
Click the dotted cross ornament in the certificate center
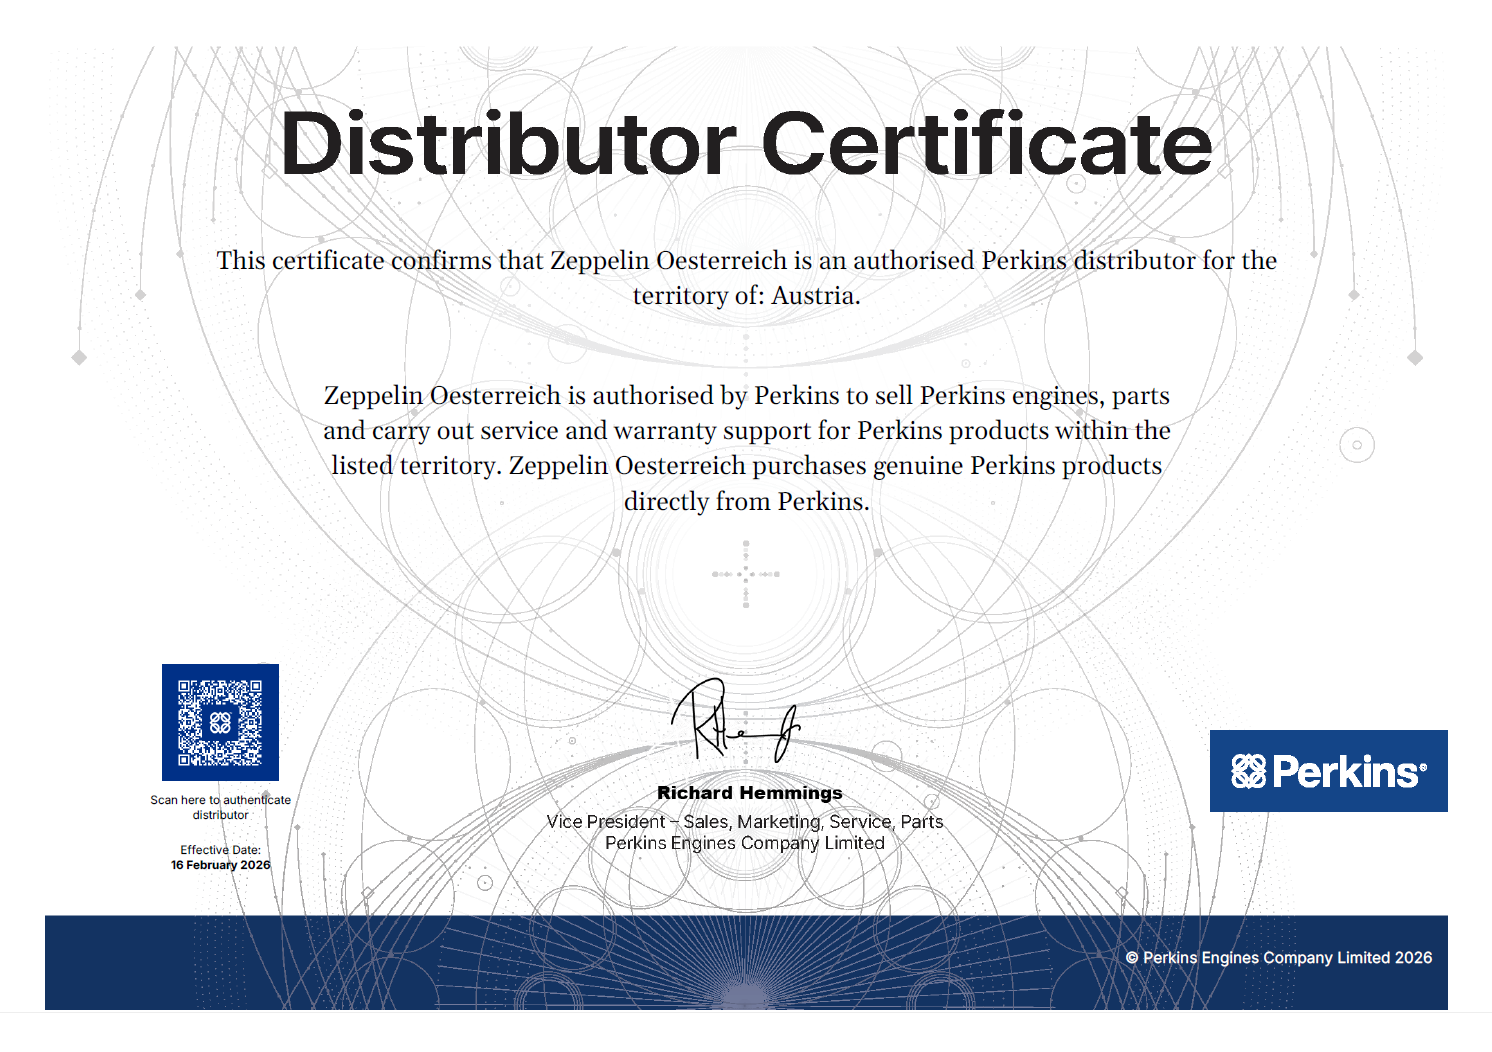point(746,575)
